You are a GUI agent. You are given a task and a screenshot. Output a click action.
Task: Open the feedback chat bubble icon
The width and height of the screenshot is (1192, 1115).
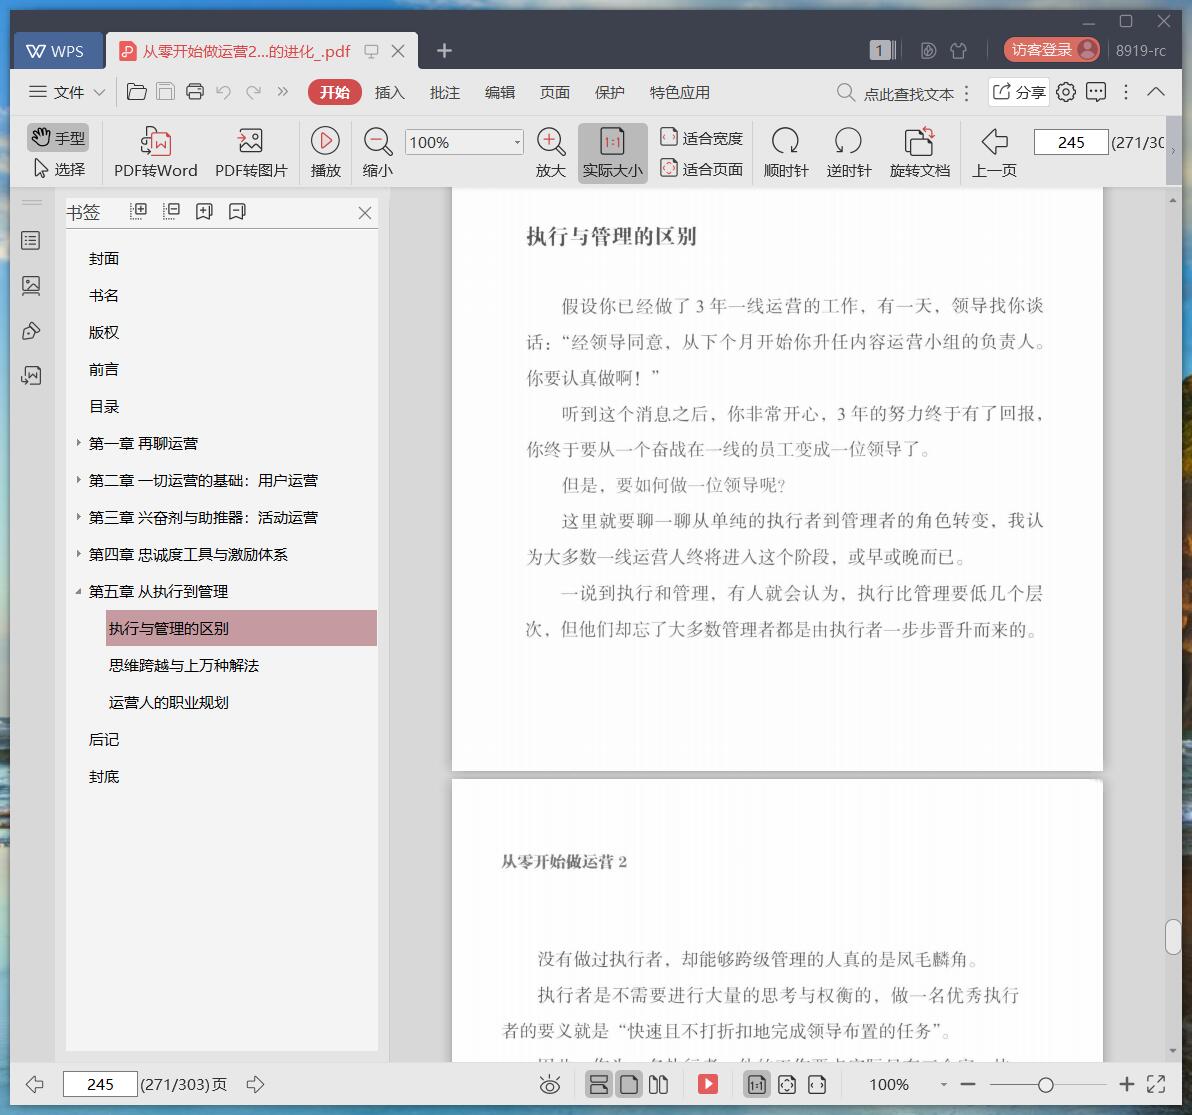click(1095, 92)
